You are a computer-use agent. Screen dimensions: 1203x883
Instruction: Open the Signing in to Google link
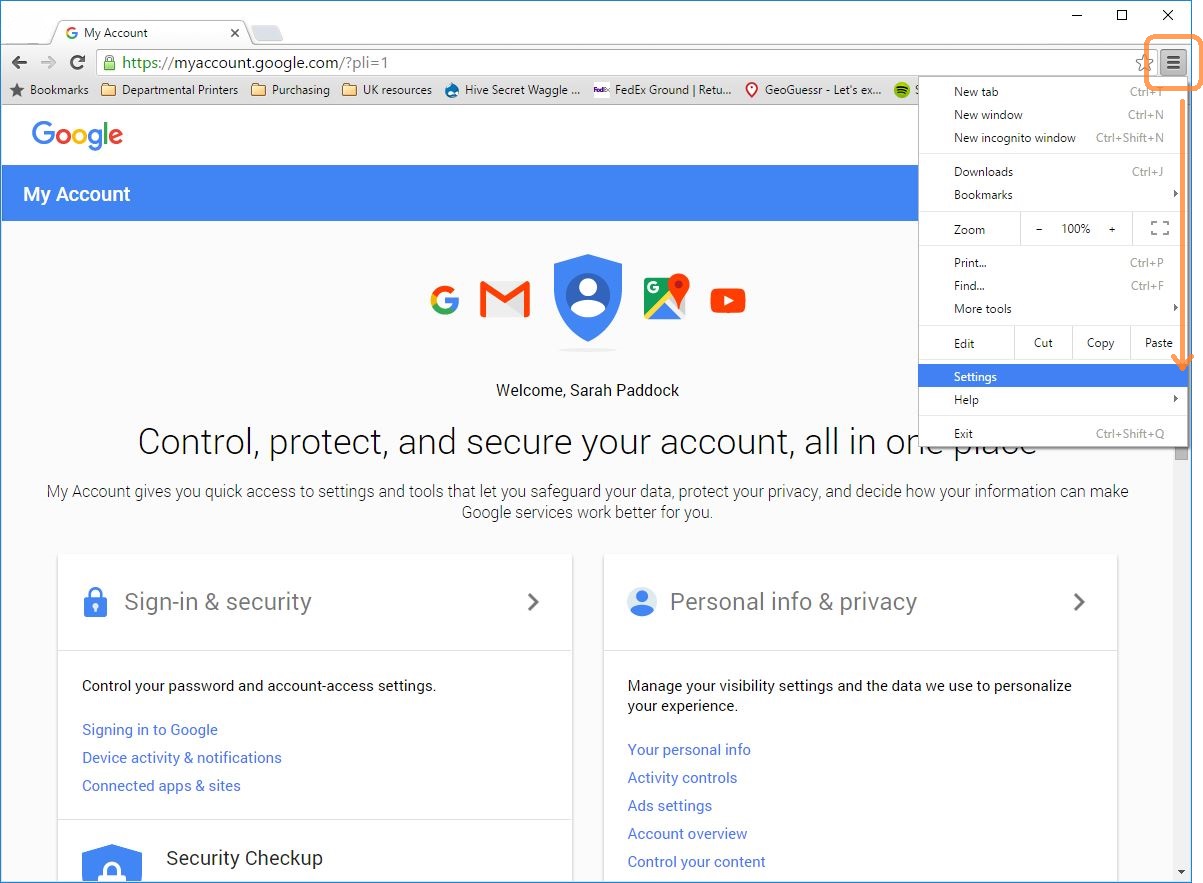click(150, 730)
